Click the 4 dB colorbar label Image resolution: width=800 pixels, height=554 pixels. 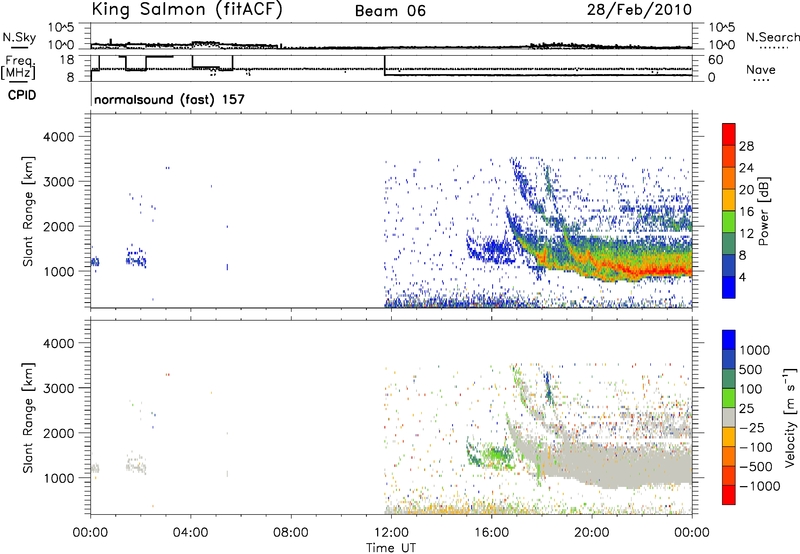pos(742,277)
